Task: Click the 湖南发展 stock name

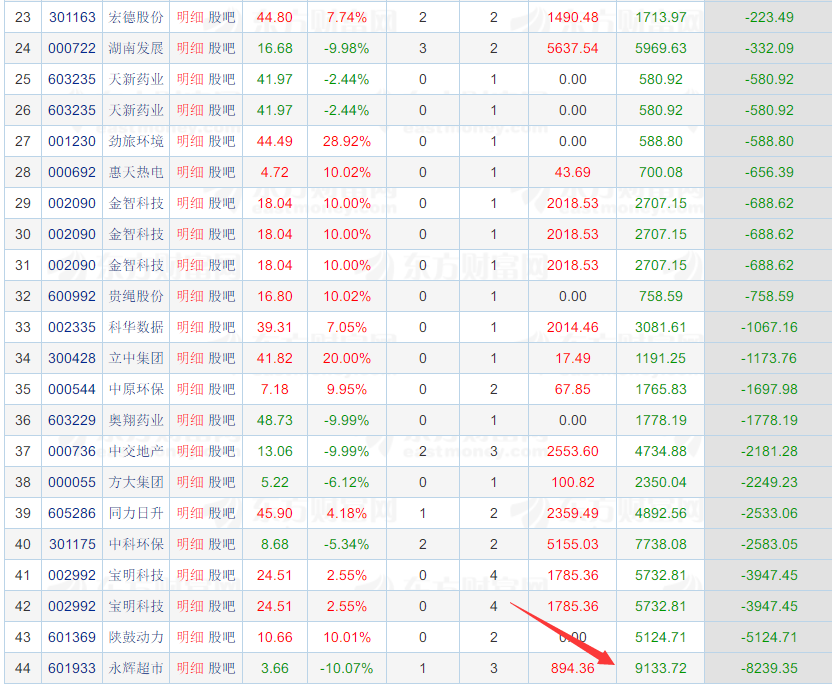Action: [136, 48]
